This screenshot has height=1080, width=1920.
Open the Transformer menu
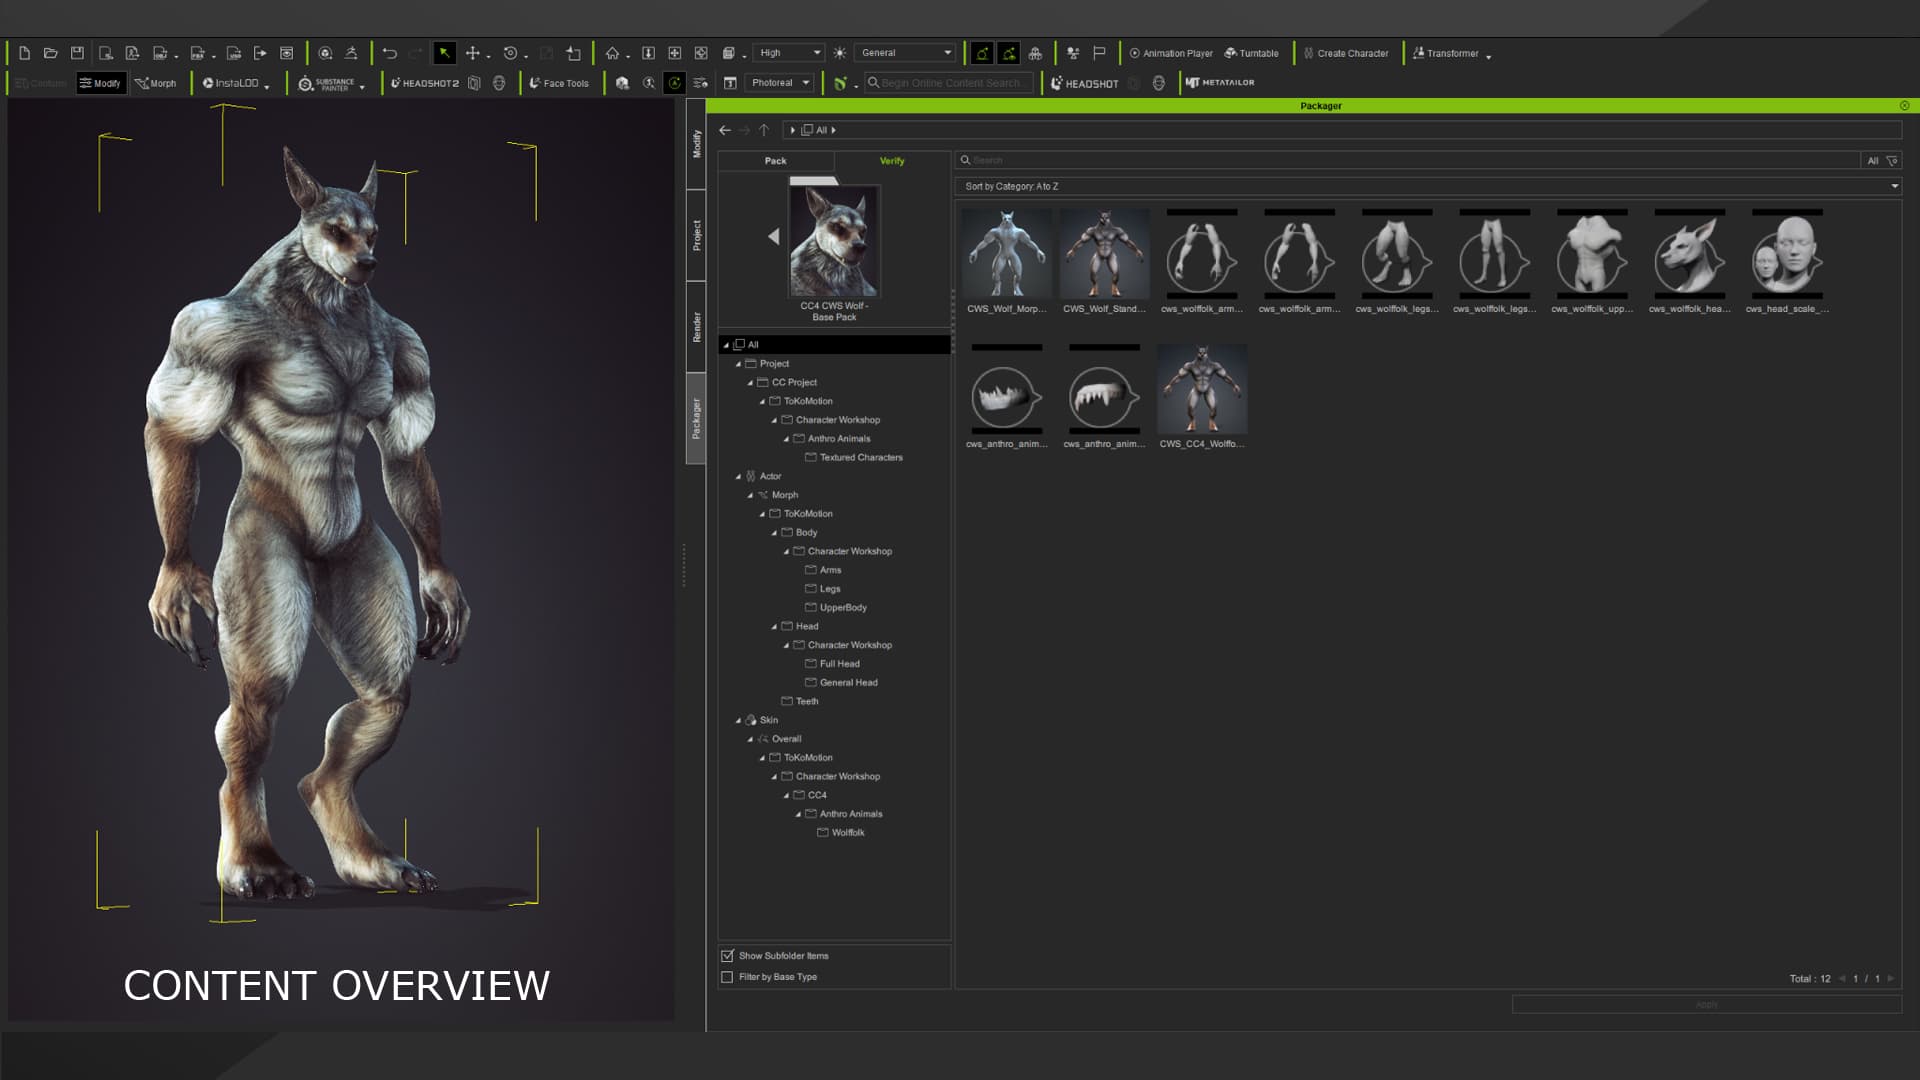pos(1451,53)
